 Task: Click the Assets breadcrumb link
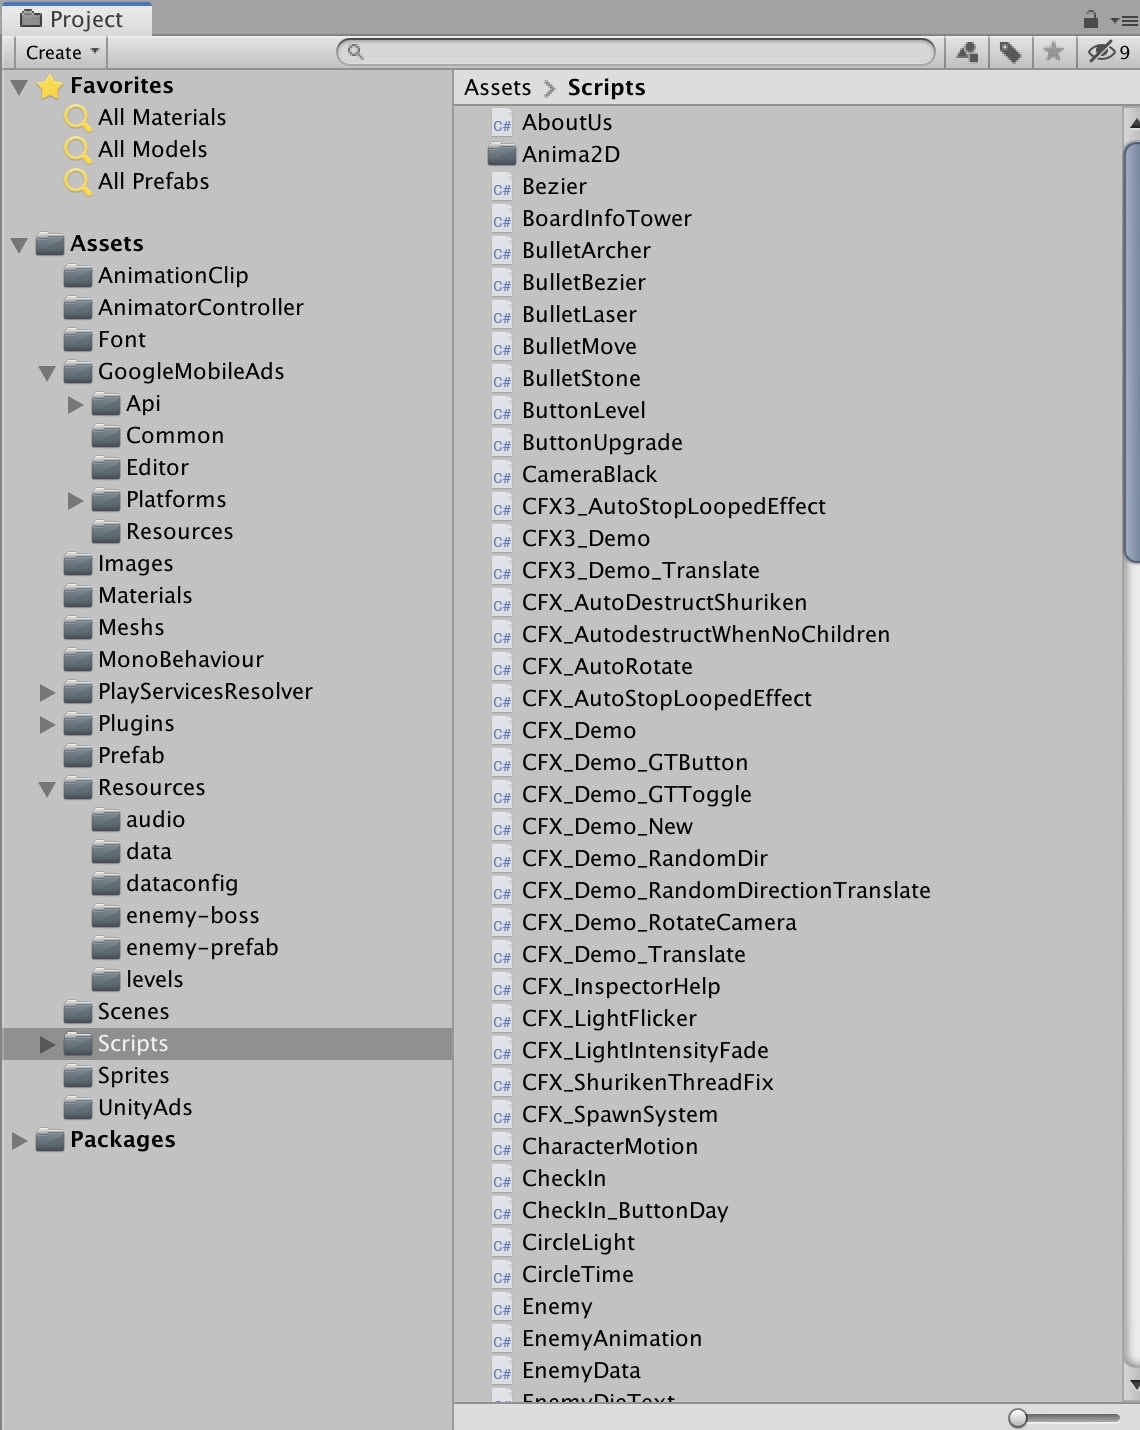click(497, 88)
